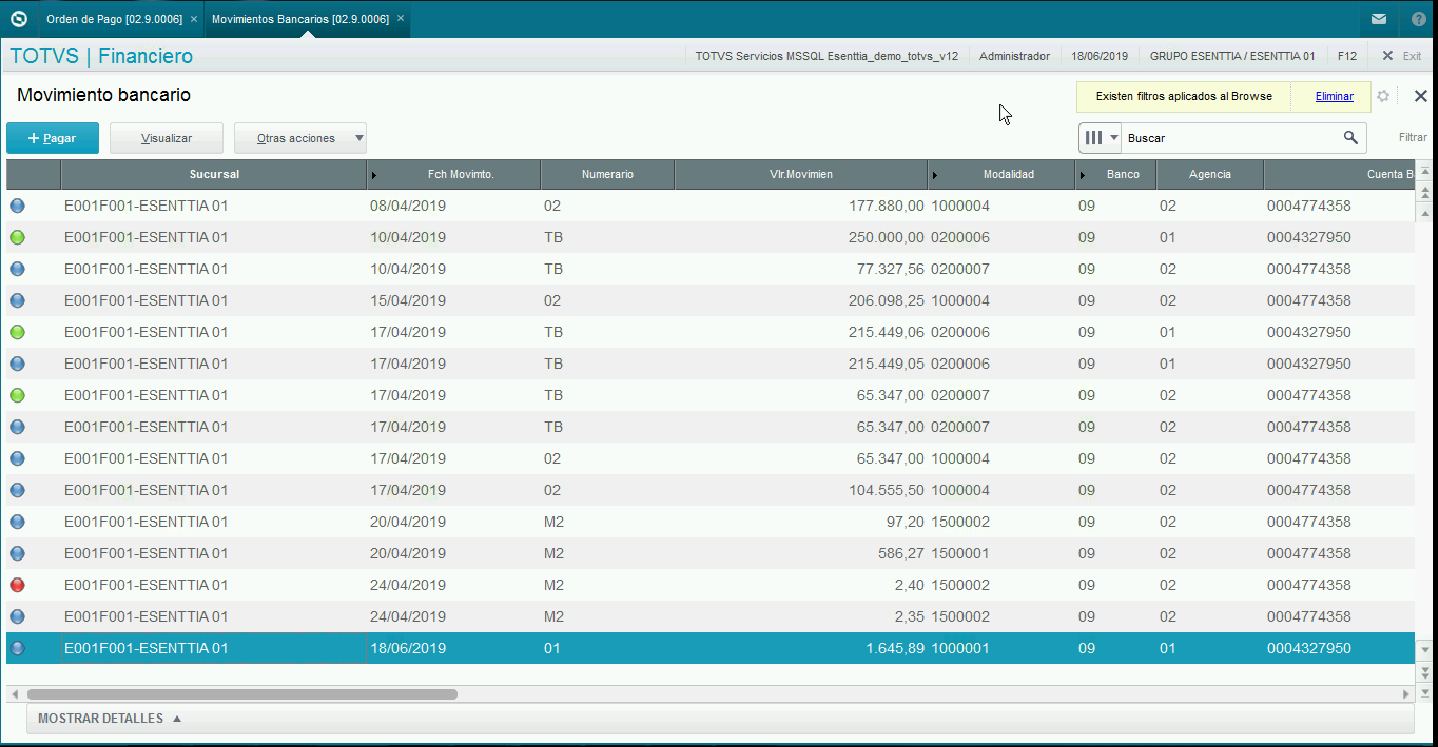
Task: Open the mail envelope icon
Action: [1379, 19]
